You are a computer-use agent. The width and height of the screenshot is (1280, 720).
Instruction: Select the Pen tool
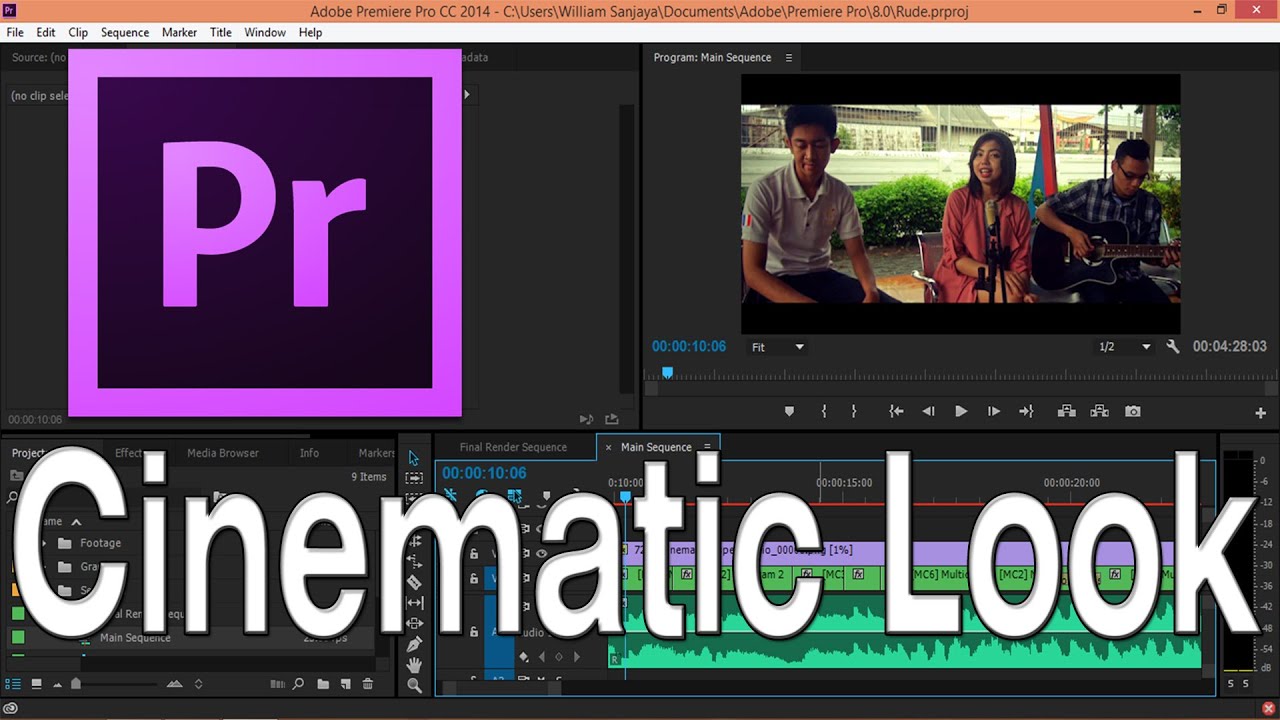(414, 644)
